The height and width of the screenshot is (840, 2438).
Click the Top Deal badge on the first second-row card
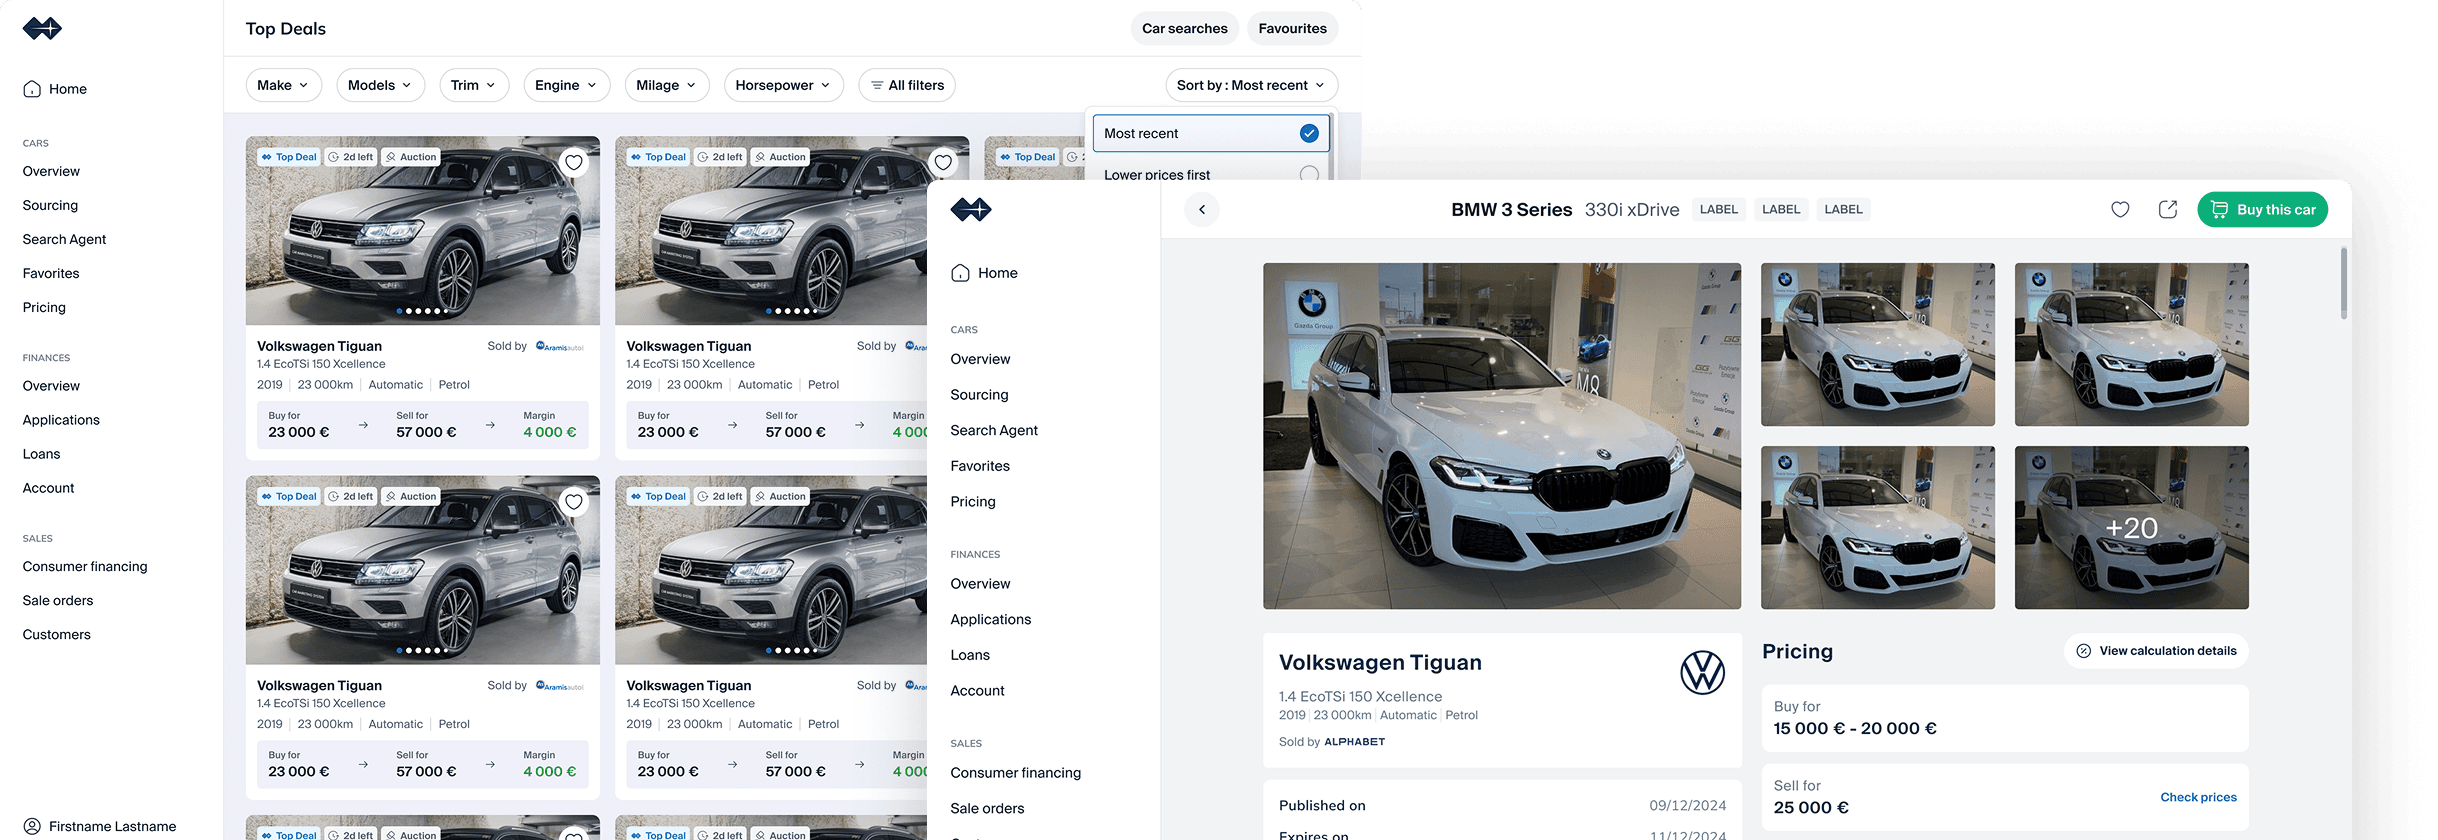click(289, 496)
